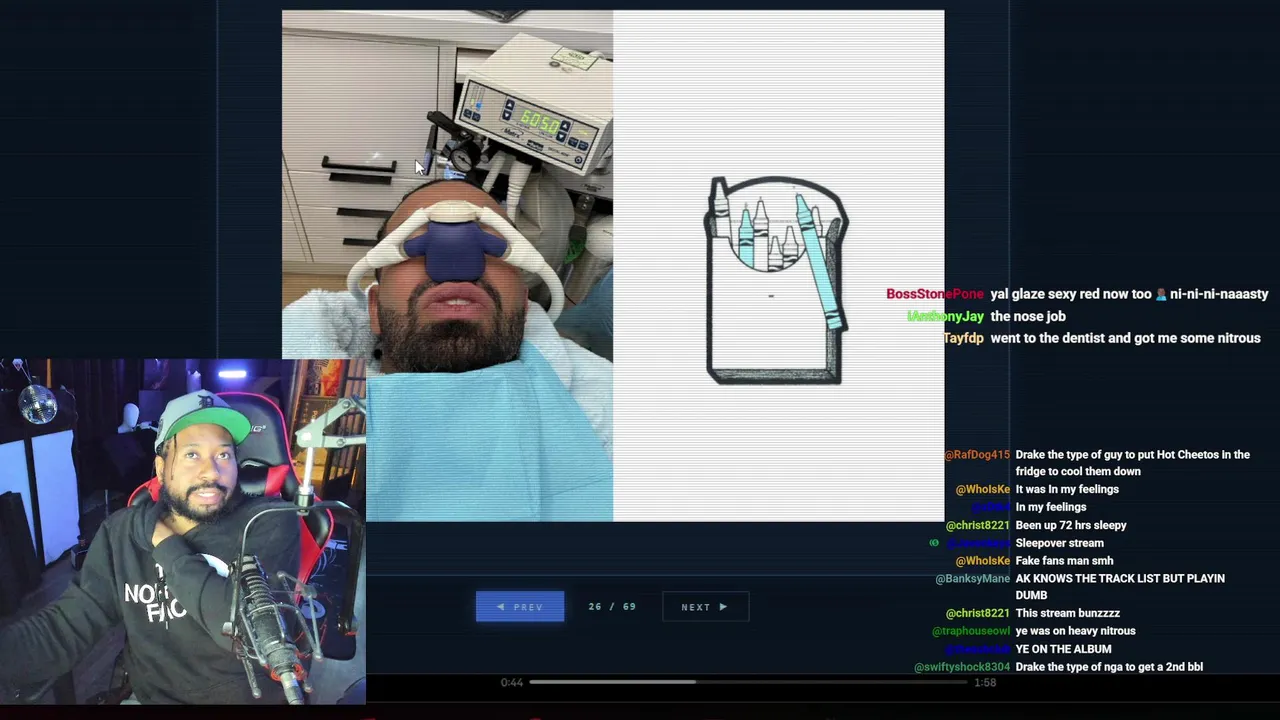Click the right arrow icon on NEXT
The image size is (1280, 720).
[x=723, y=607]
